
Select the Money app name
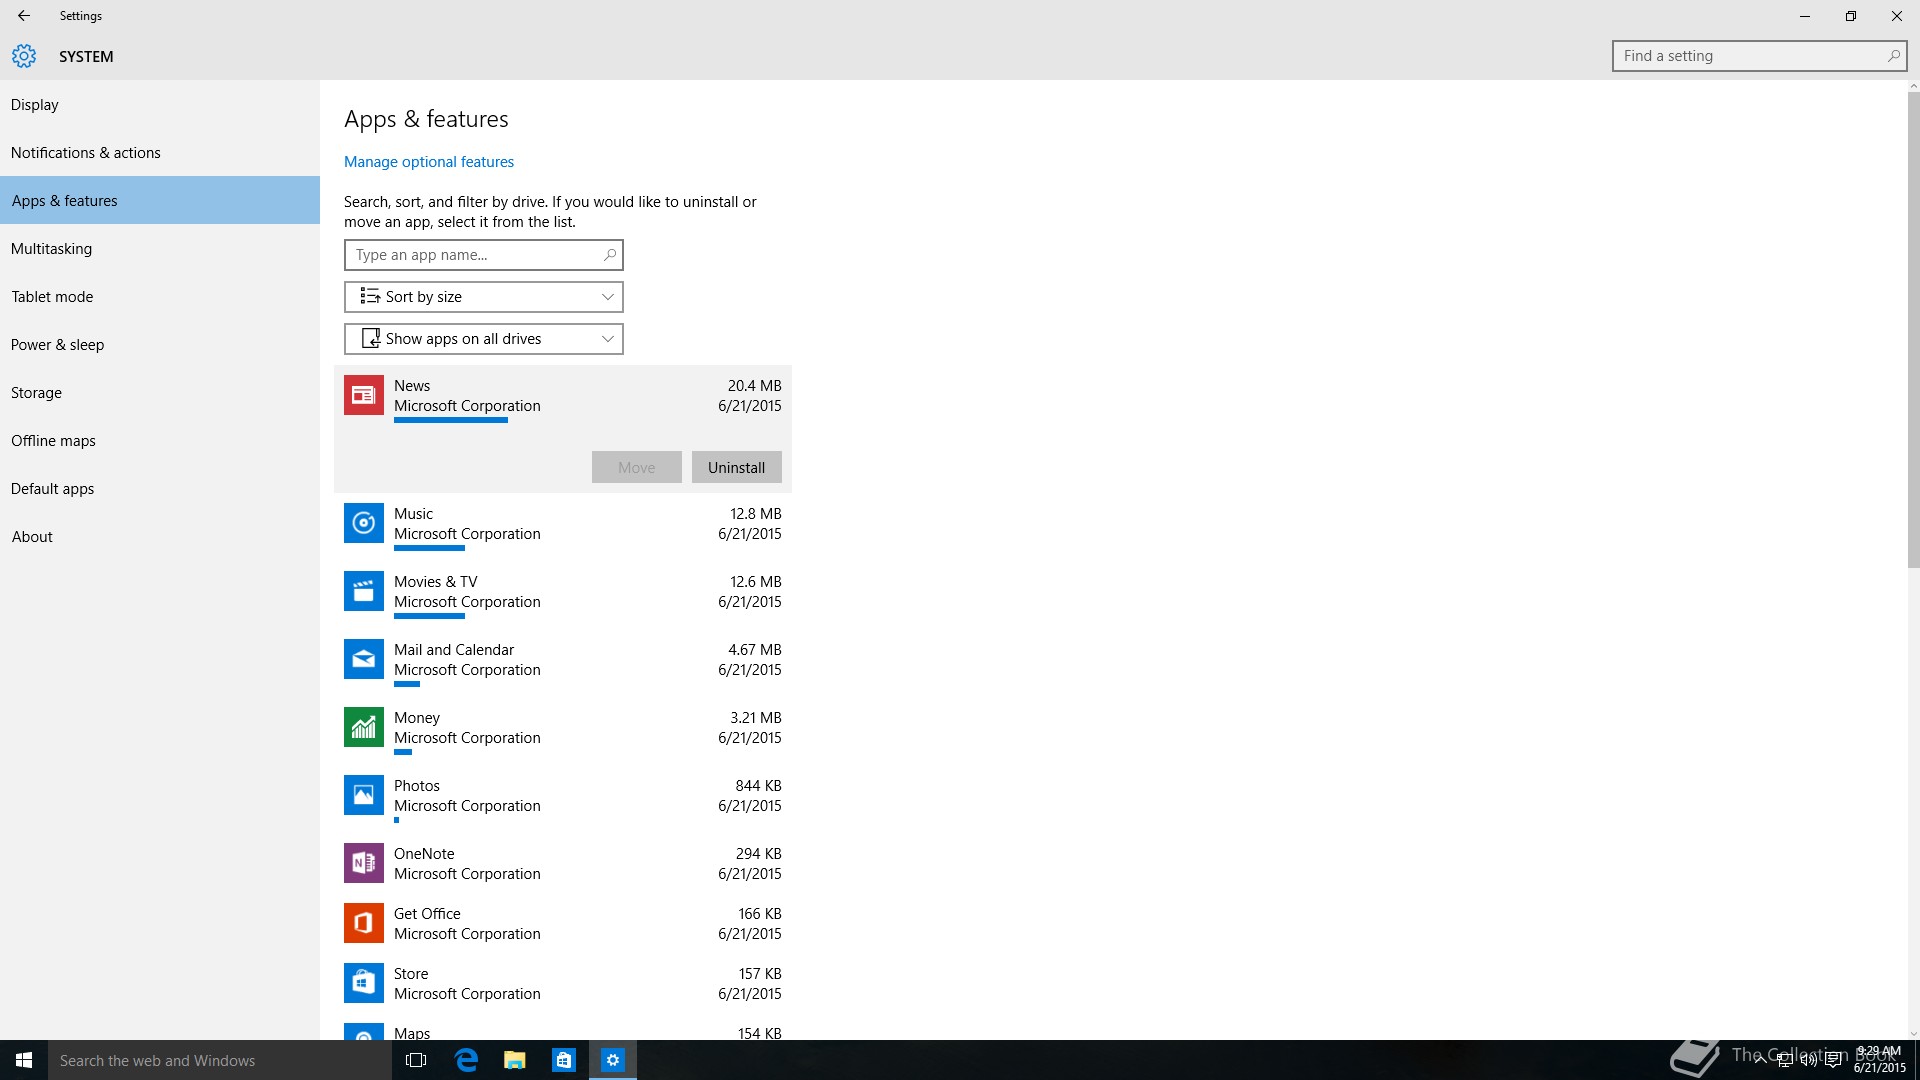tap(417, 718)
